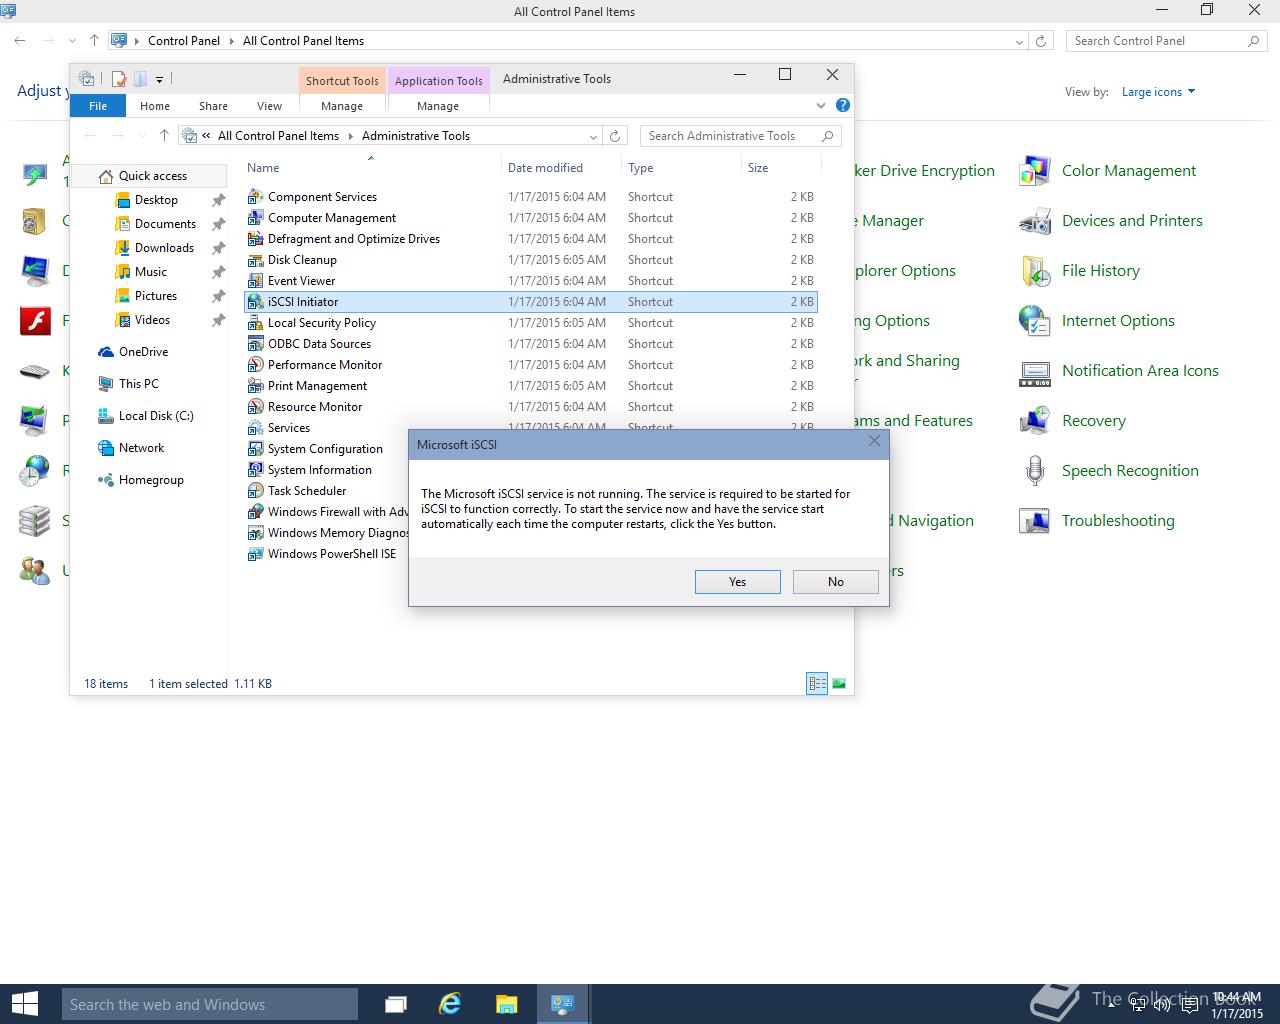This screenshot has height=1024, width=1280.
Task: Open Administrative Tools address bar history dropdown
Action: [x=593, y=136]
